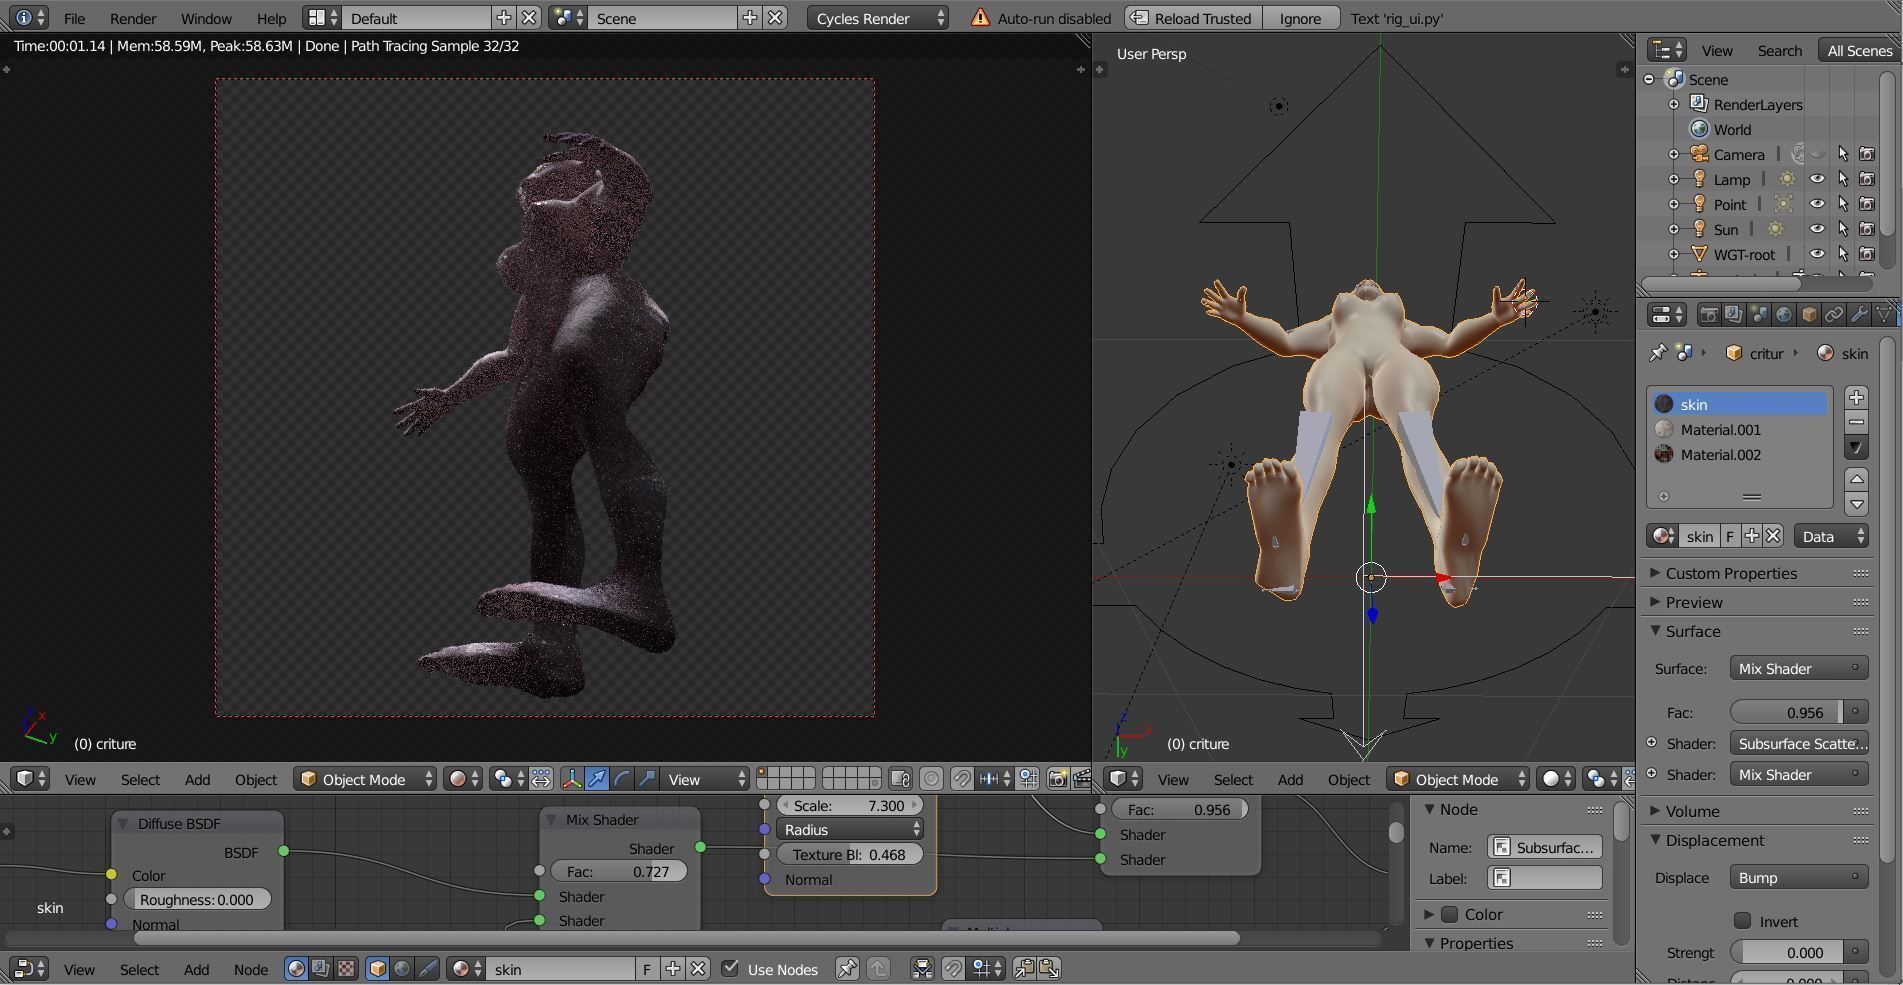Screen dimensions: 1903x985
Task: Select the translate manipulator arrow icon
Action: tap(597, 779)
